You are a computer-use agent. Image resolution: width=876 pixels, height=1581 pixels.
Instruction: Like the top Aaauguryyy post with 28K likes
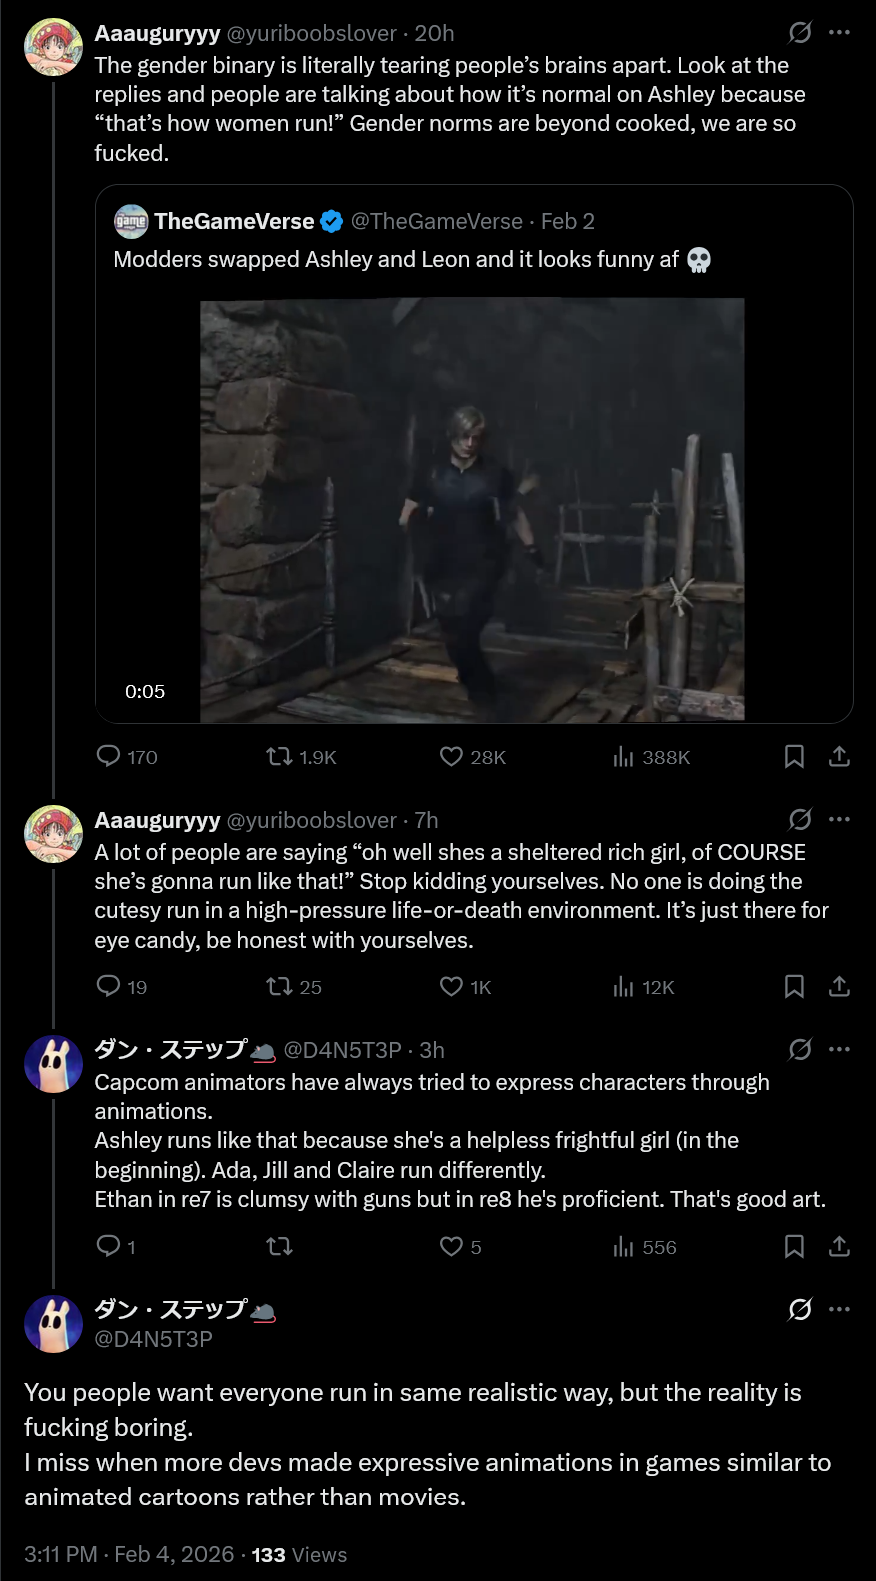452,757
